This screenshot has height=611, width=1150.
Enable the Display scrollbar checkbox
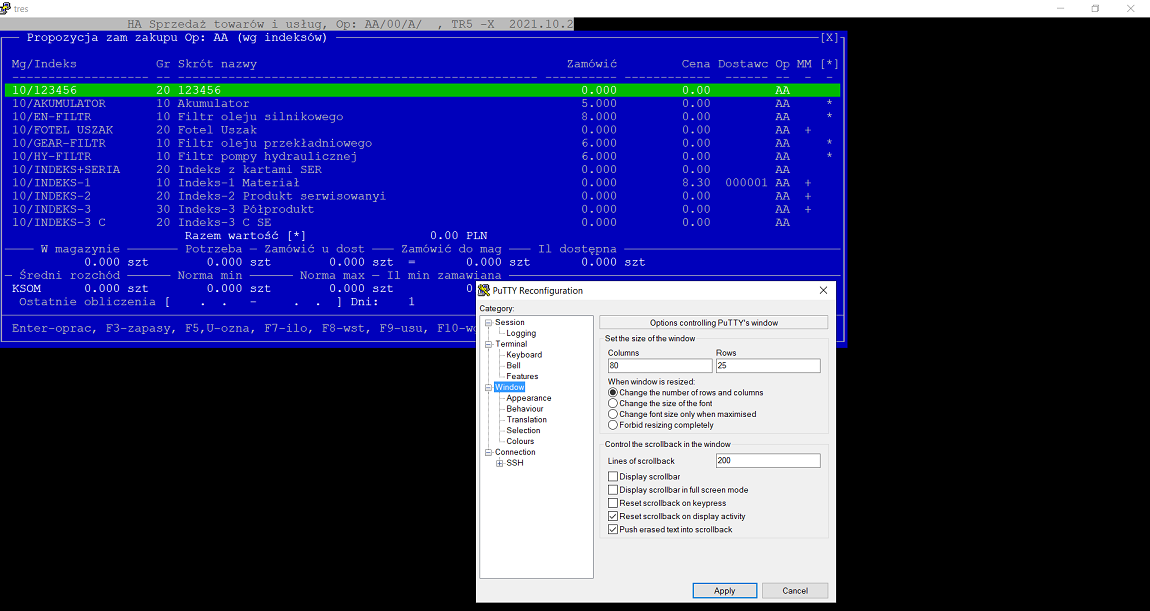[x=613, y=477]
